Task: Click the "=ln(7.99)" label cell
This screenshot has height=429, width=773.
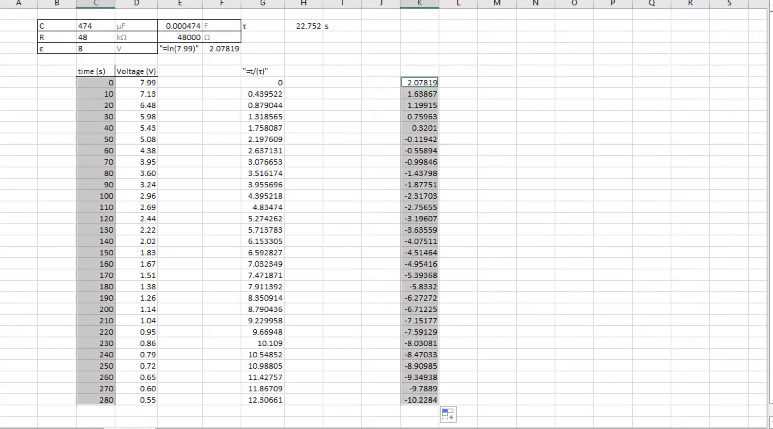Action: coord(179,48)
